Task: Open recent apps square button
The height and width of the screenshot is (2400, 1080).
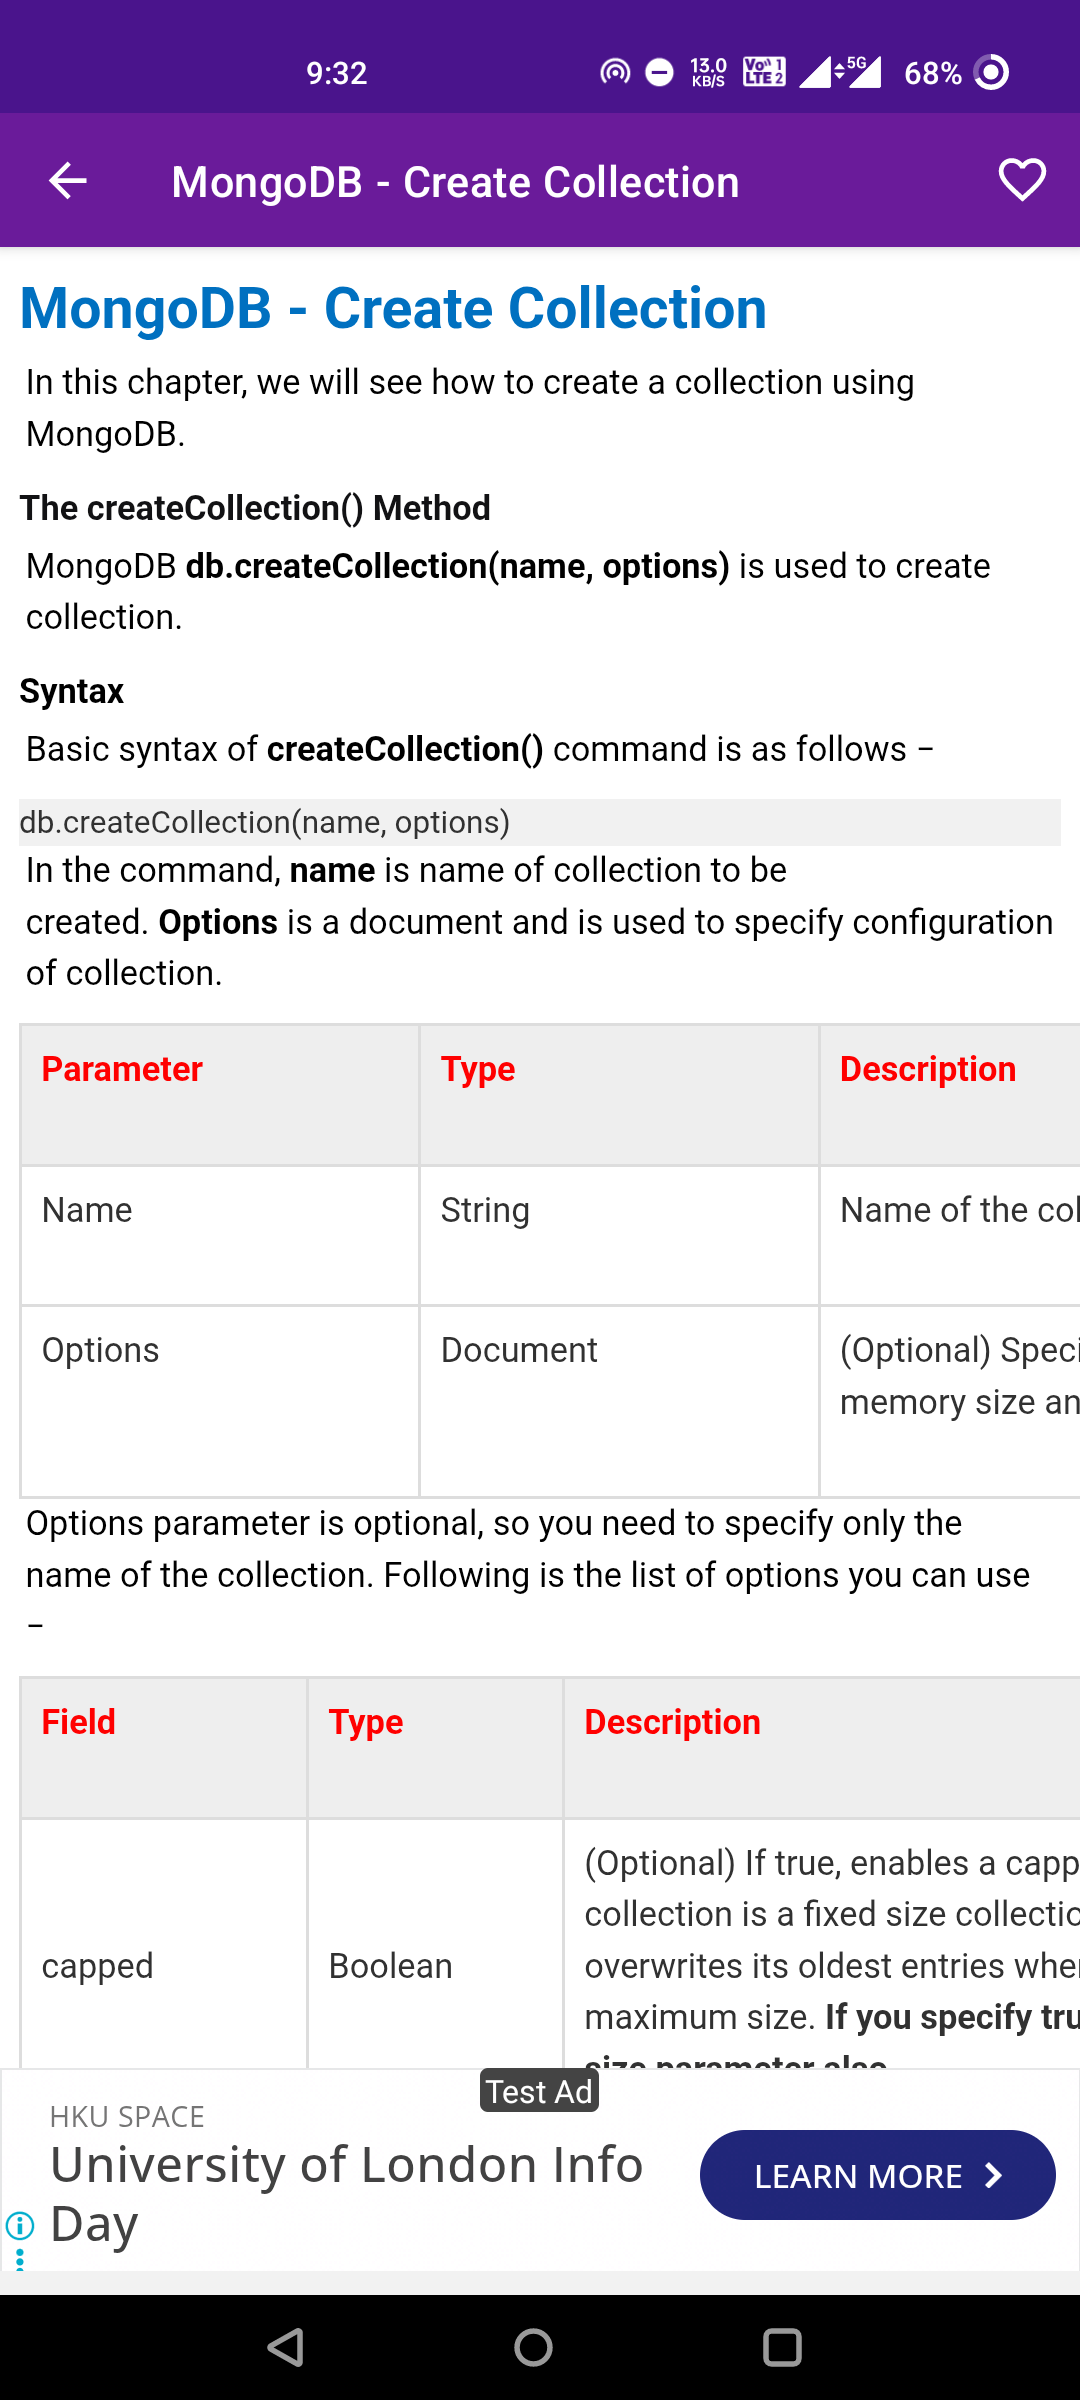Action: pos(782,2347)
